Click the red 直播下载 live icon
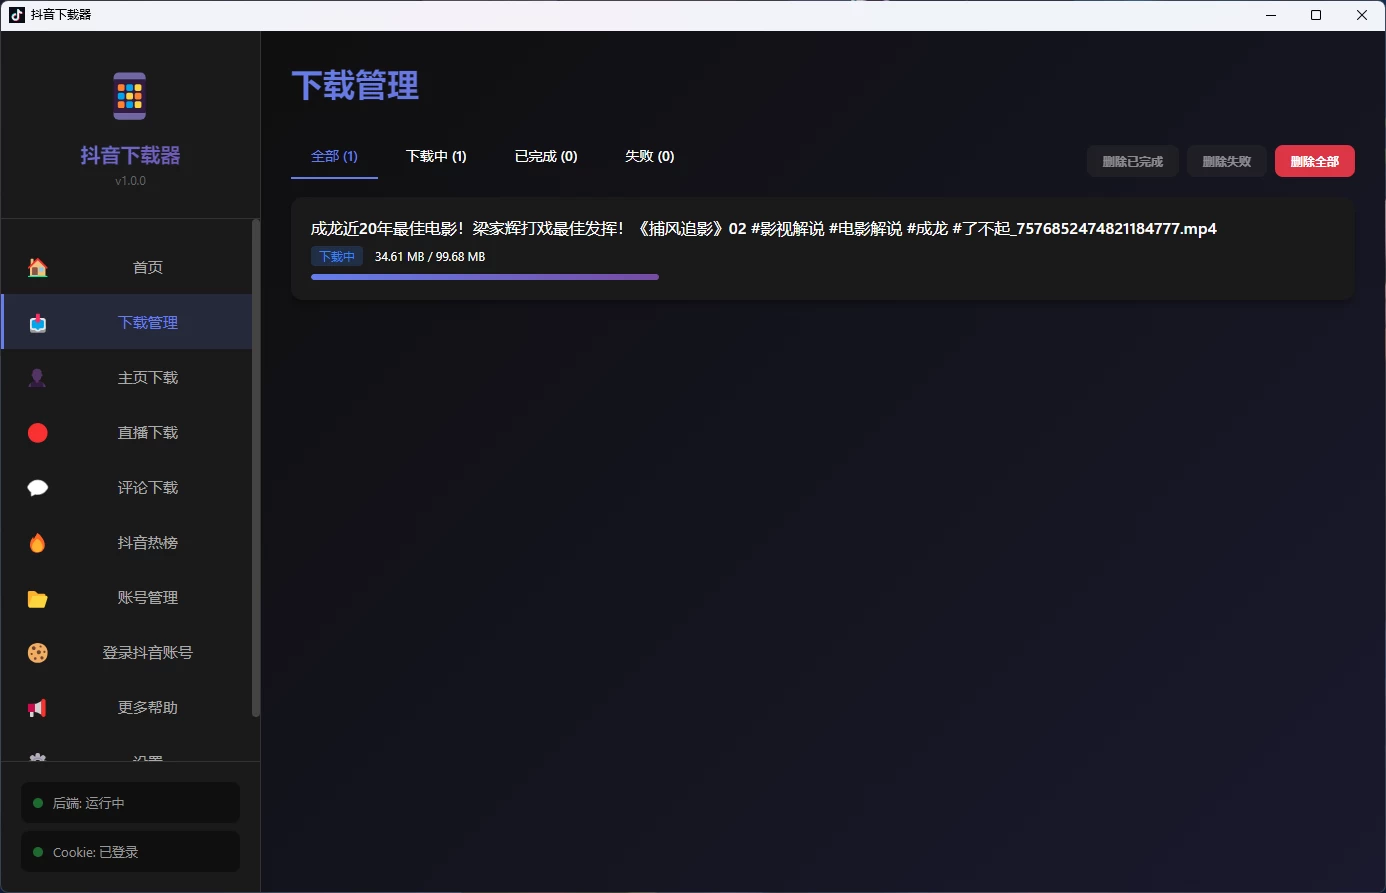The width and height of the screenshot is (1386, 893). point(37,432)
